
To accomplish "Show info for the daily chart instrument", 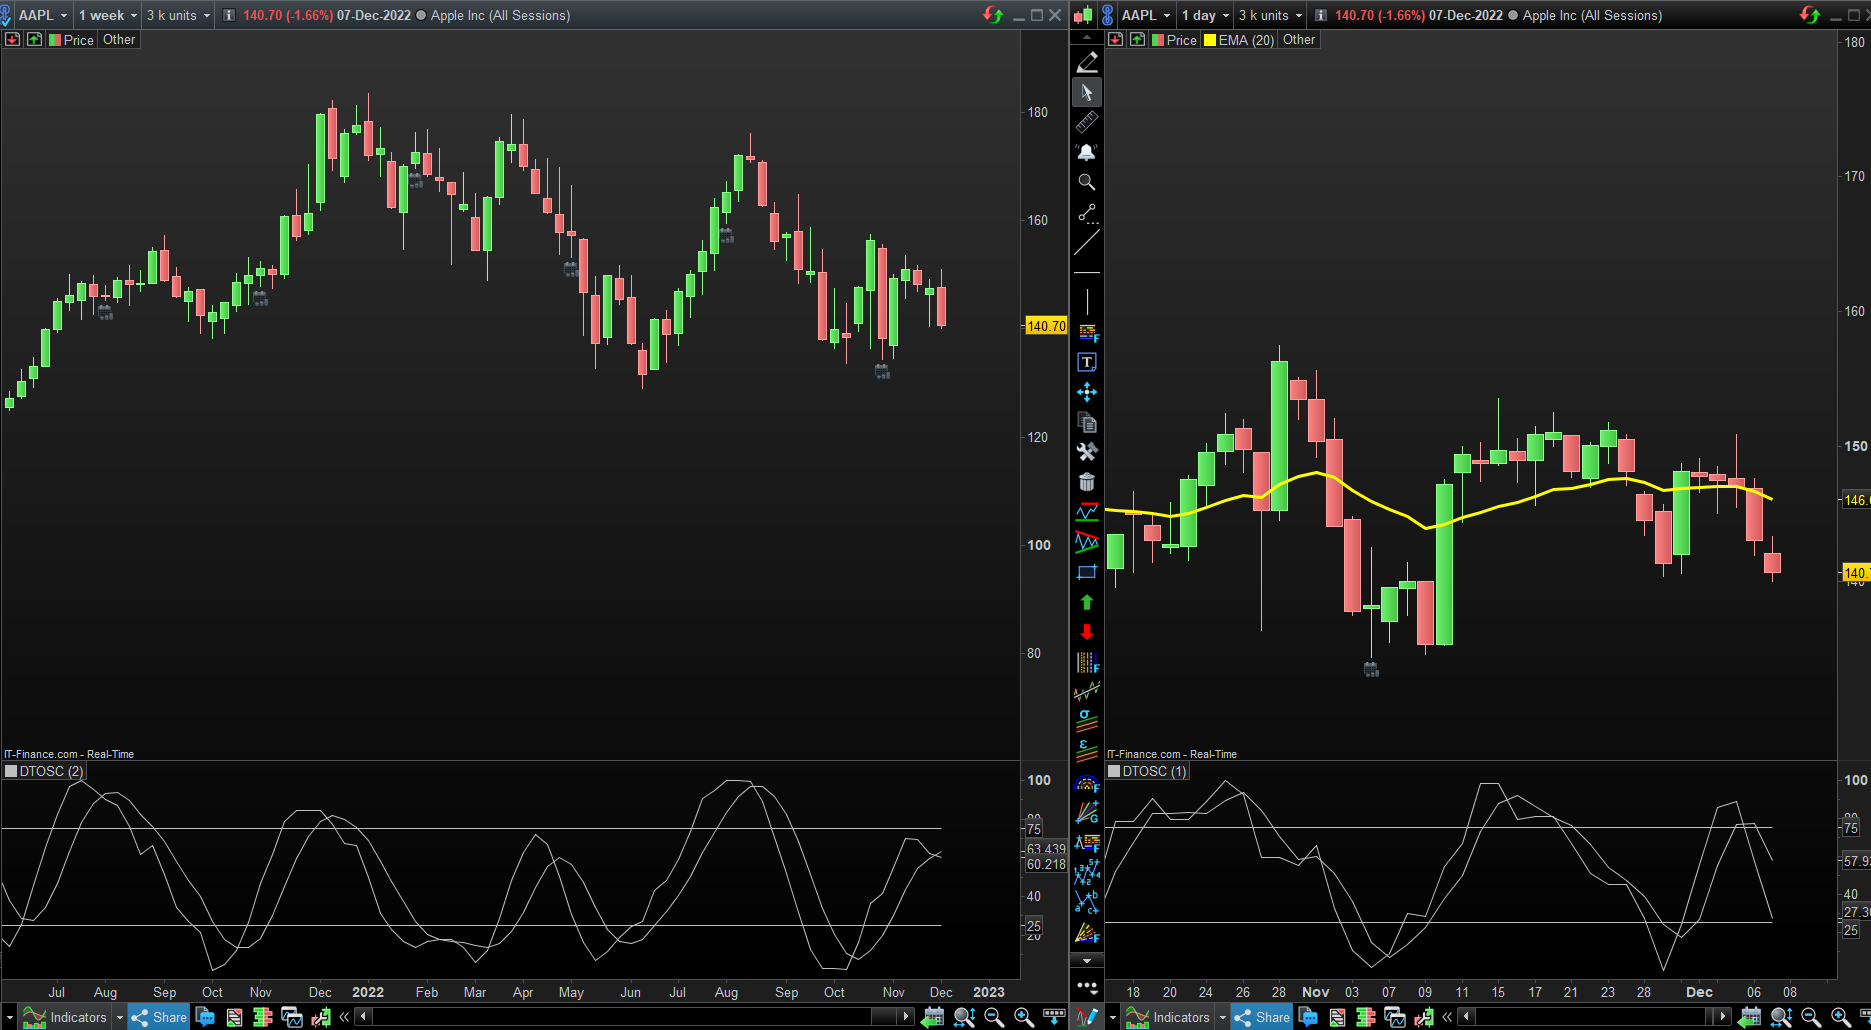I will pos(1321,15).
